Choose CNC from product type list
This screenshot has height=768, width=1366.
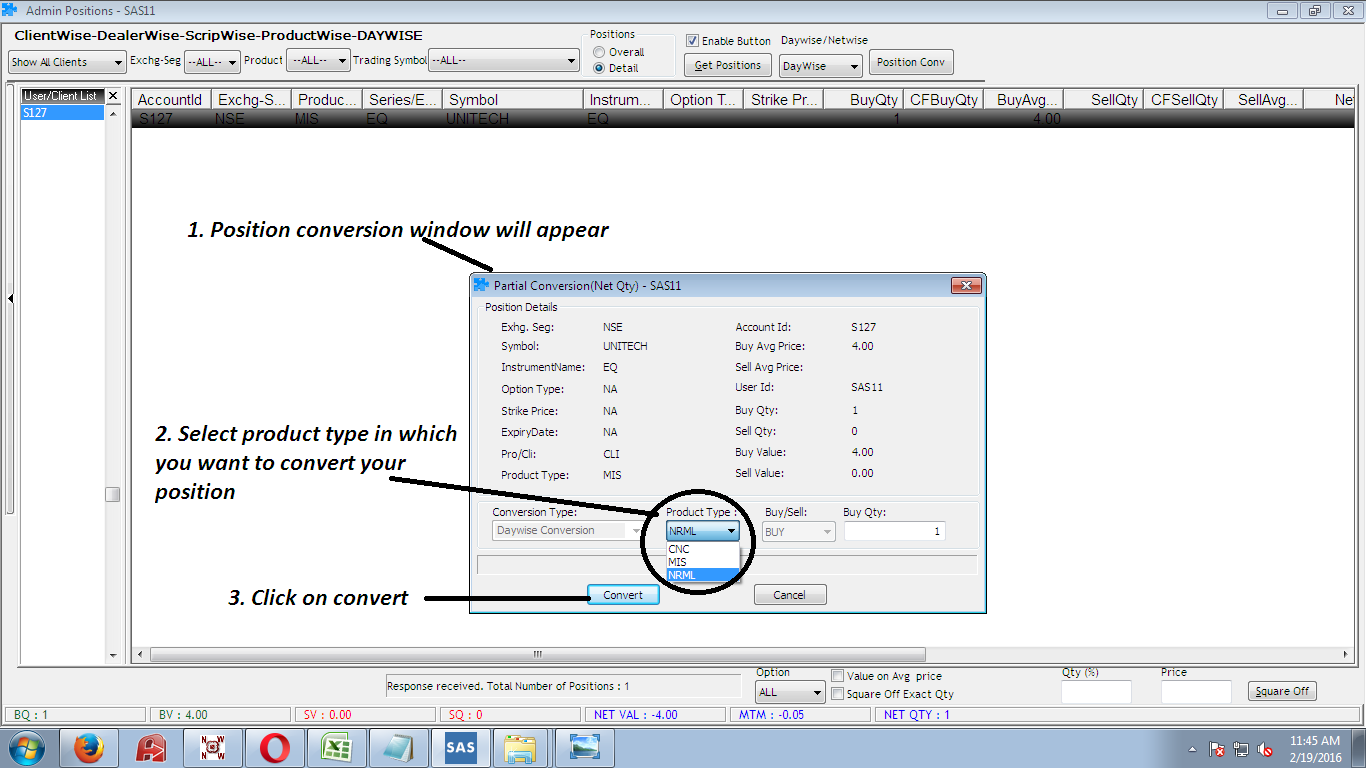[x=703, y=549]
